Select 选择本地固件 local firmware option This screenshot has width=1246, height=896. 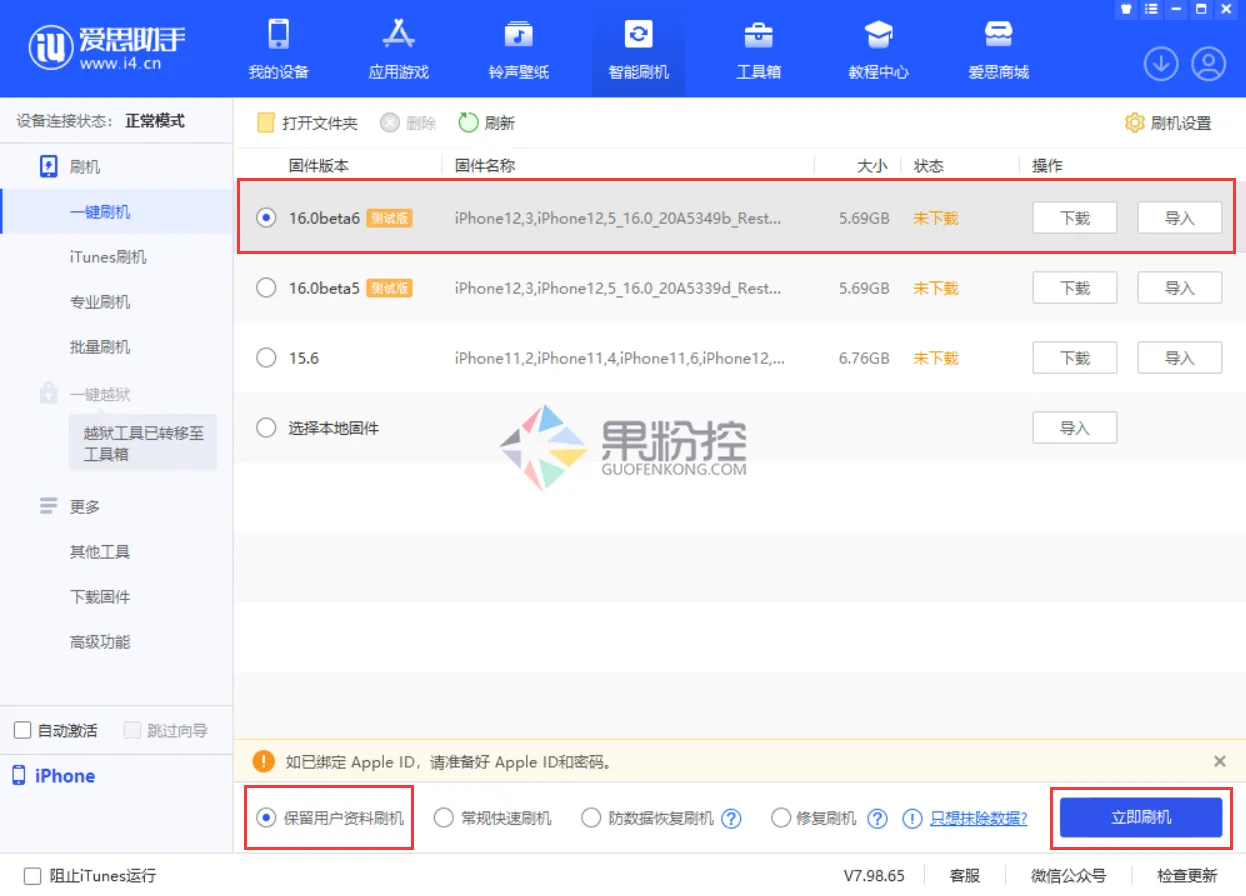[266, 427]
